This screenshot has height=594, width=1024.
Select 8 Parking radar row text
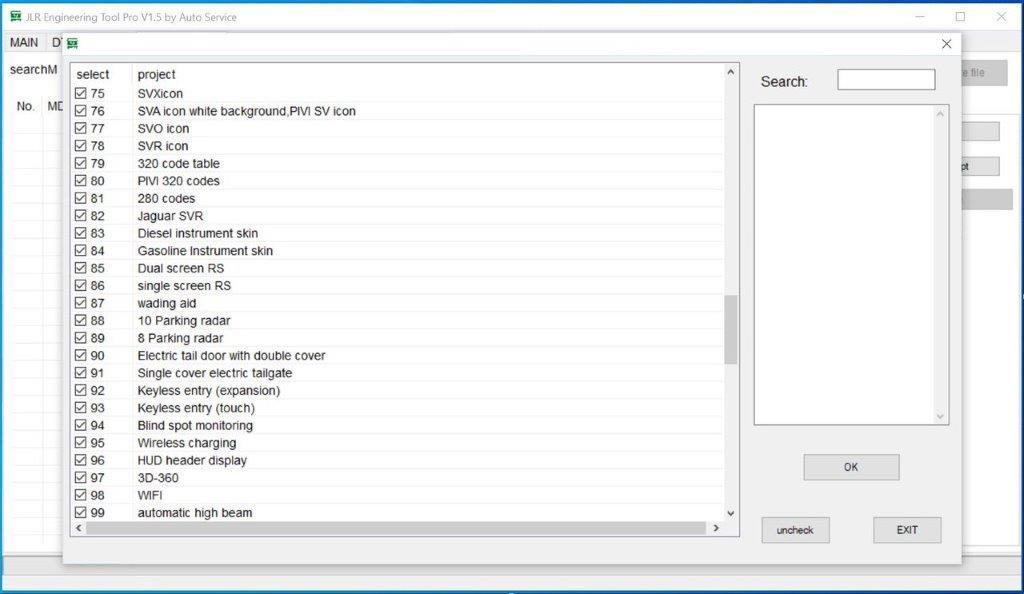pyautogui.click(x=180, y=338)
